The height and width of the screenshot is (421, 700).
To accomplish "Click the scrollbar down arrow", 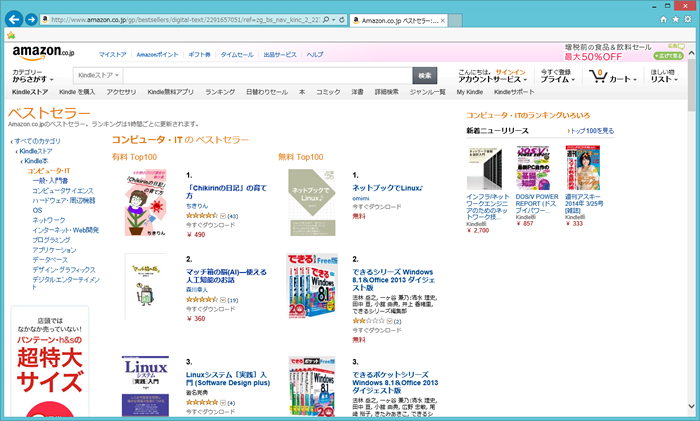I will (692, 407).
